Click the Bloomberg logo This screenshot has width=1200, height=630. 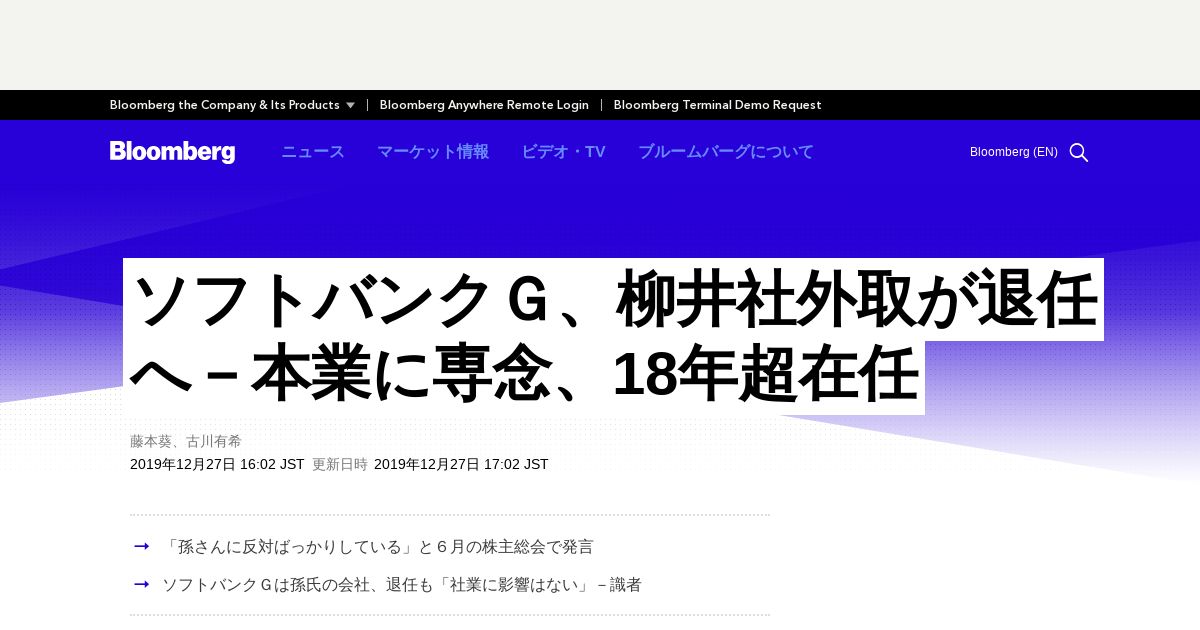point(172,152)
